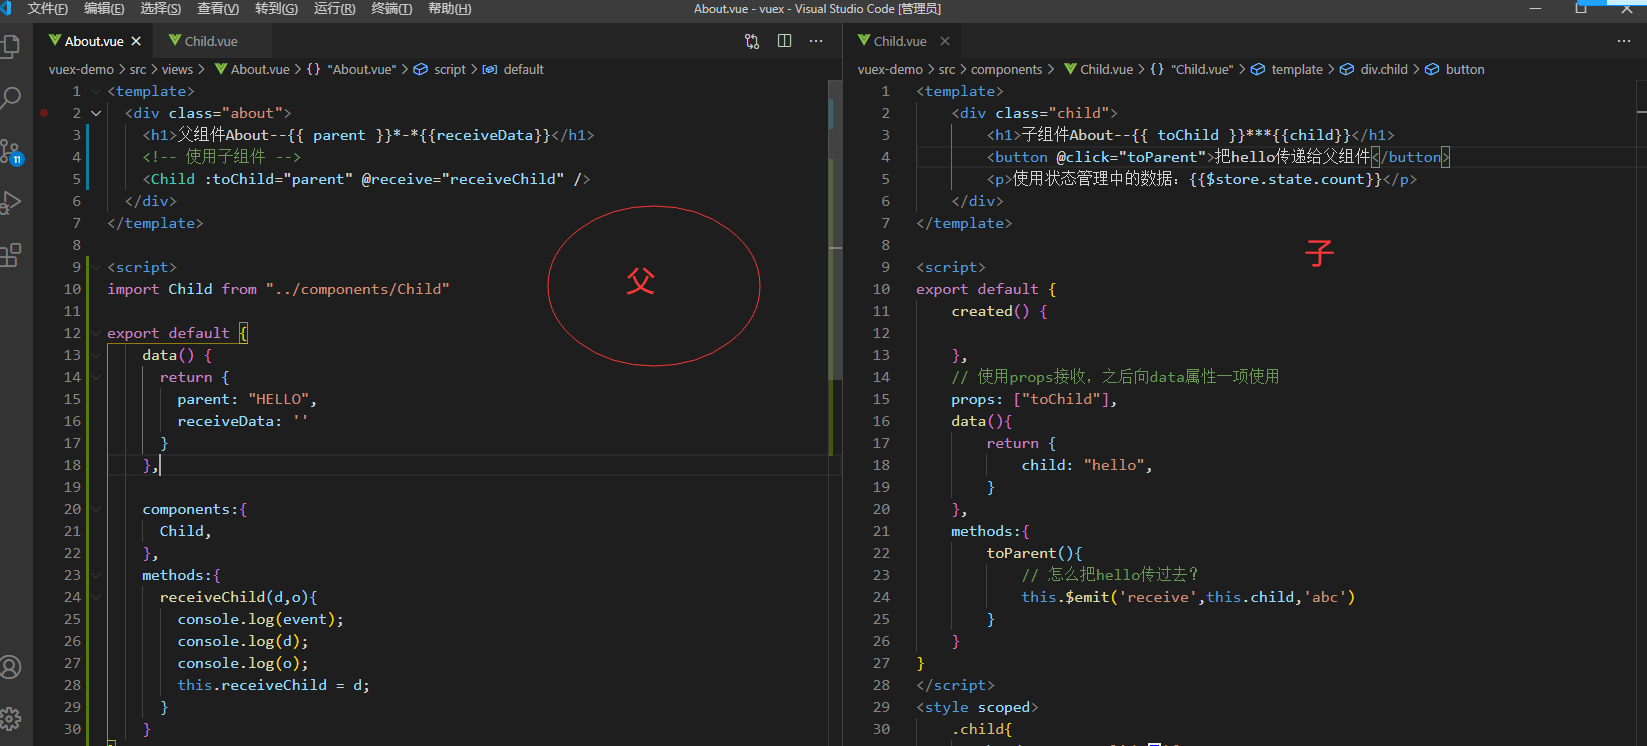
Task: Close the Child.vue tab in the right group
Action: pyautogui.click(x=944, y=41)
